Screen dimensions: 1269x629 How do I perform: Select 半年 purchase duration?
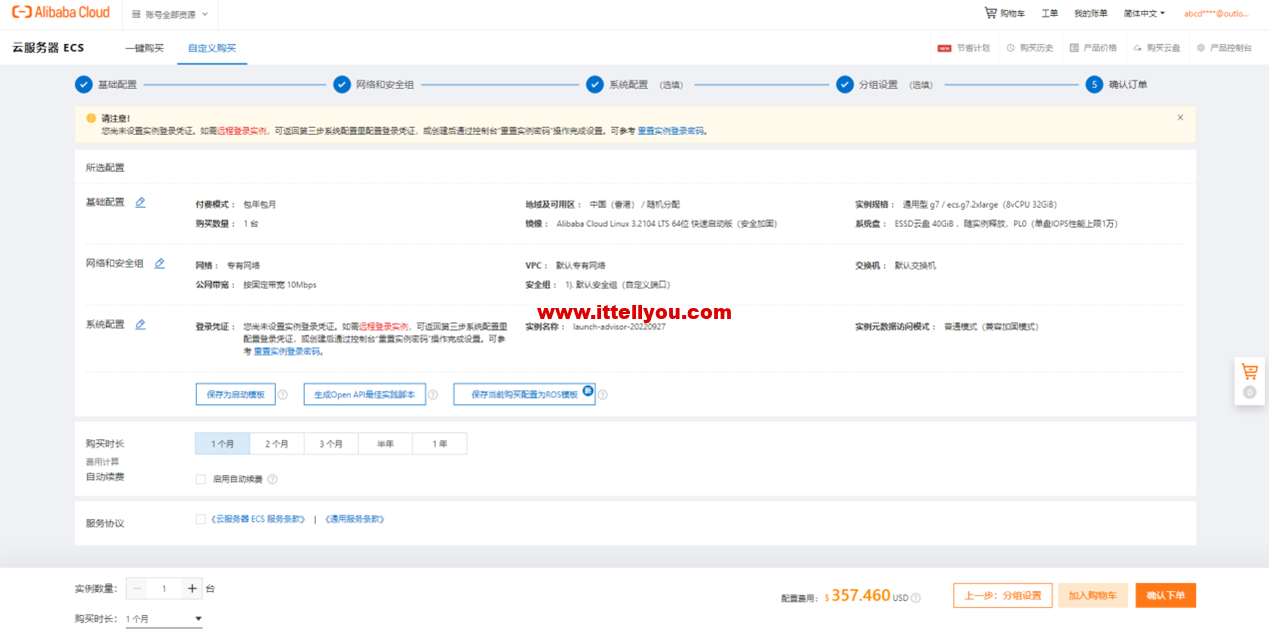tap(385, 444)
